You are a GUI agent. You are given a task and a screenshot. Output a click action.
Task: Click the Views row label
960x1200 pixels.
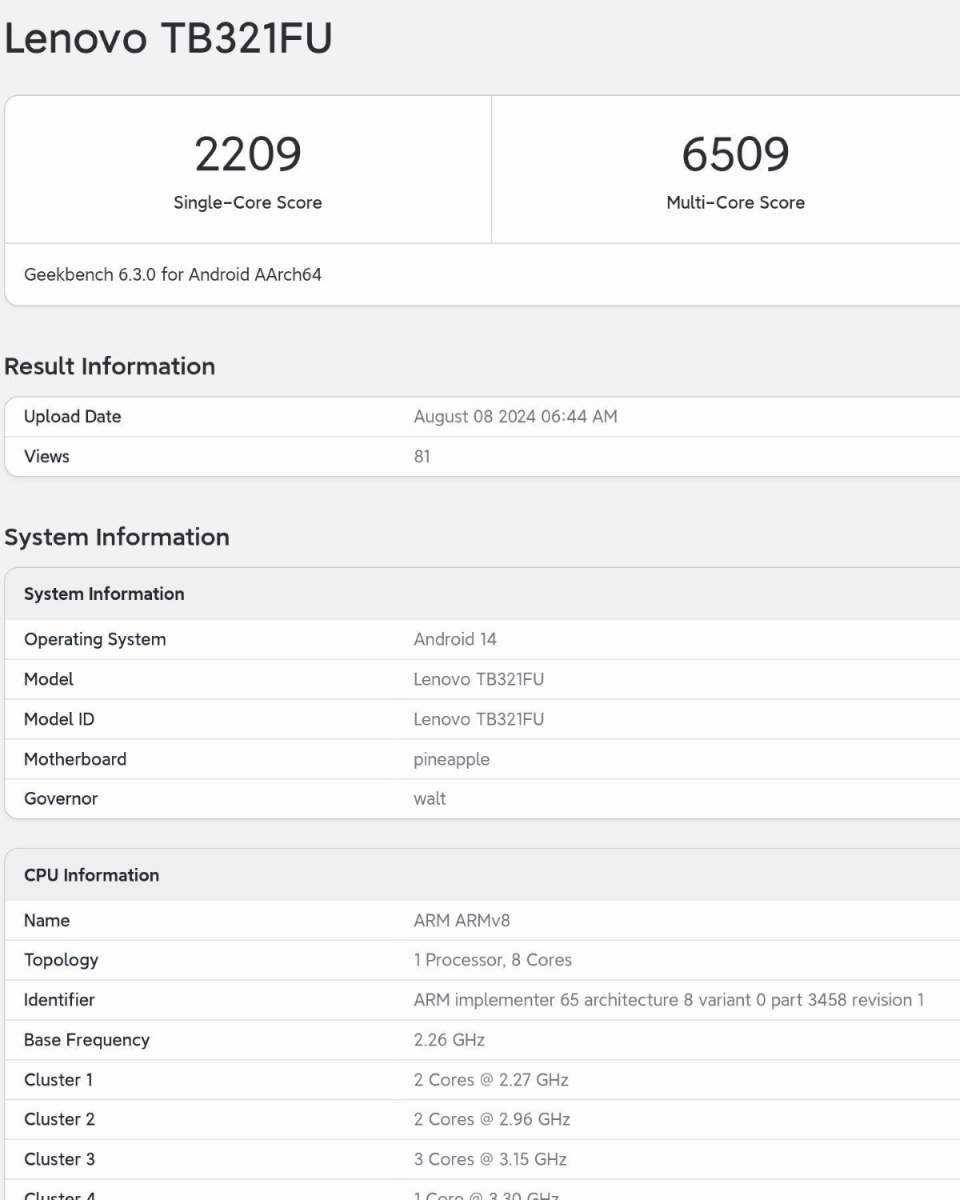[47, 456]
